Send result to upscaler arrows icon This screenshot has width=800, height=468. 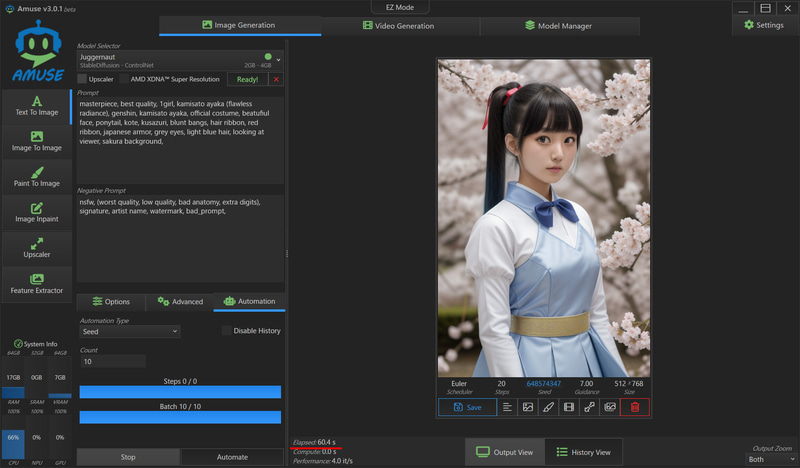[589, 407]
